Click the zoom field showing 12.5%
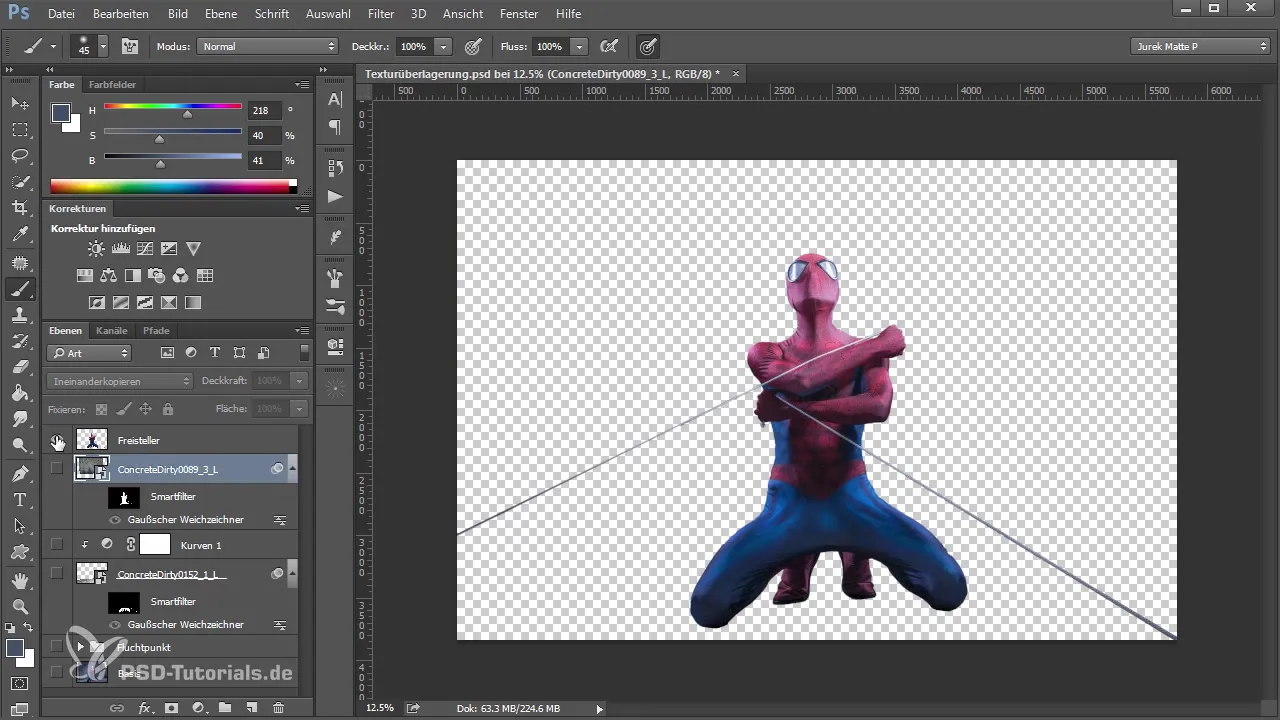Screen dimensions: 1280x720 coord(380,708)
